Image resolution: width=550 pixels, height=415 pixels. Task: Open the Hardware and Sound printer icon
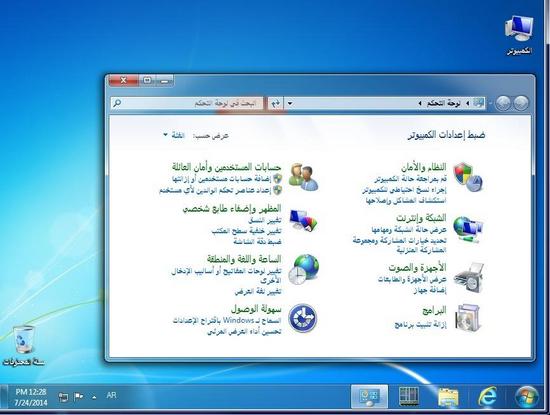tap(469, 278)
